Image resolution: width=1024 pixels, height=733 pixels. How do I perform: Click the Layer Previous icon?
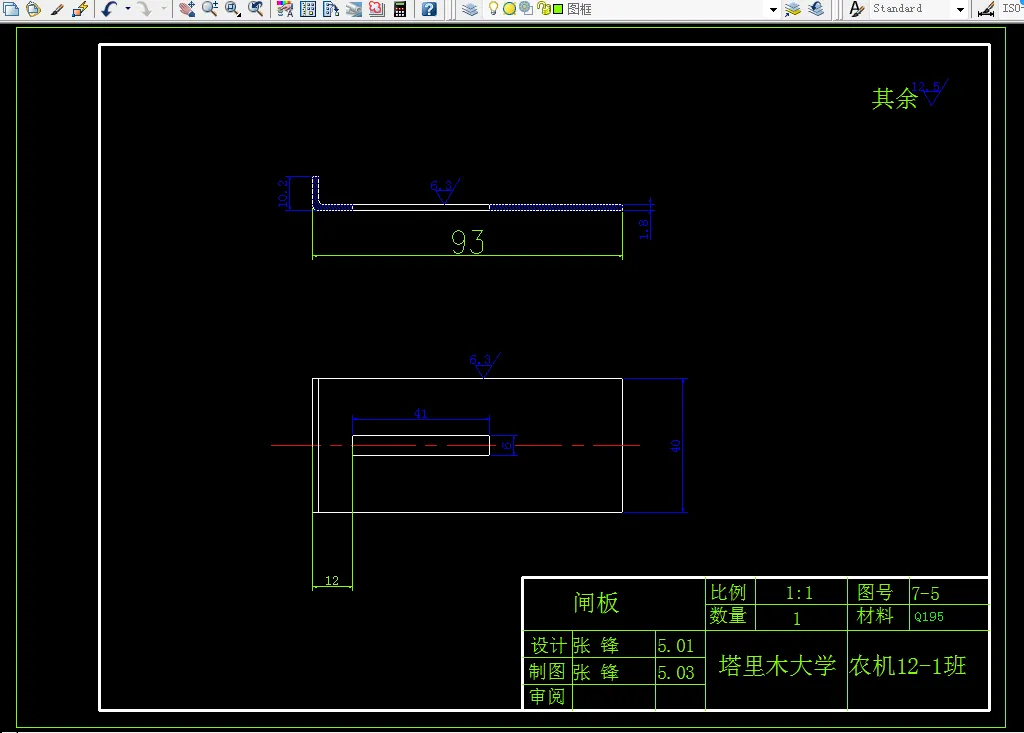click(x=816, y=9)
